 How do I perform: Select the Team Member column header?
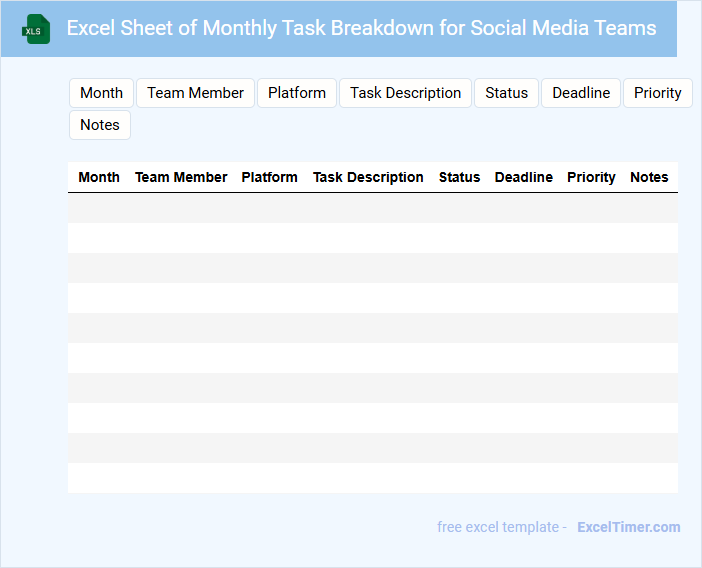(x=181, y=177)
